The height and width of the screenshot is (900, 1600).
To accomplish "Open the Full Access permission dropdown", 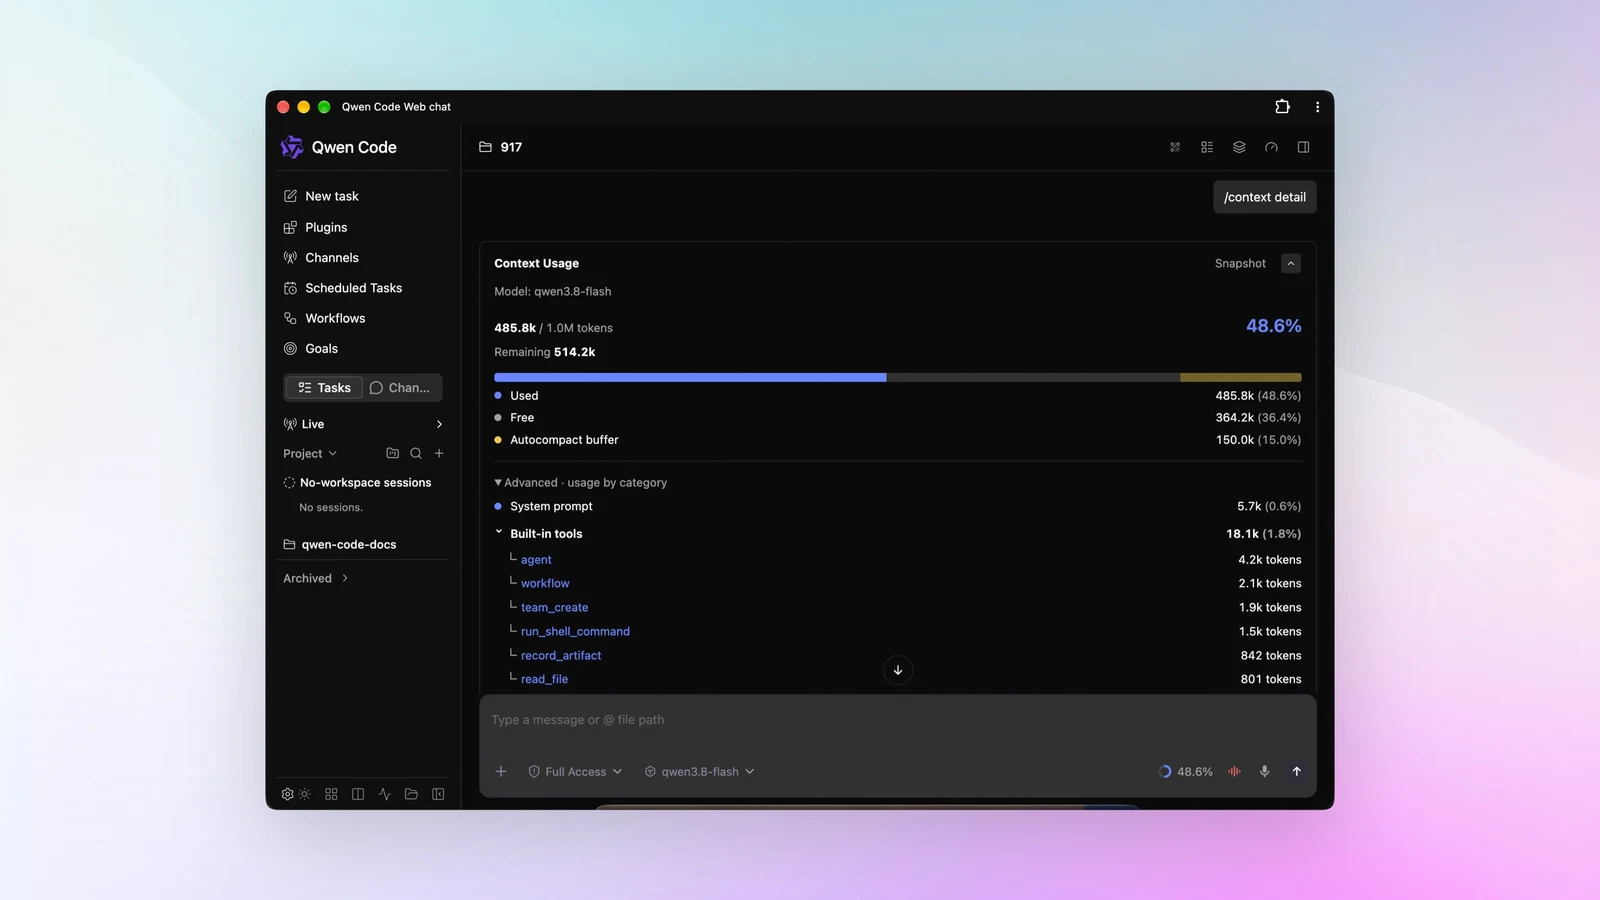I will [x=575, y=771].
